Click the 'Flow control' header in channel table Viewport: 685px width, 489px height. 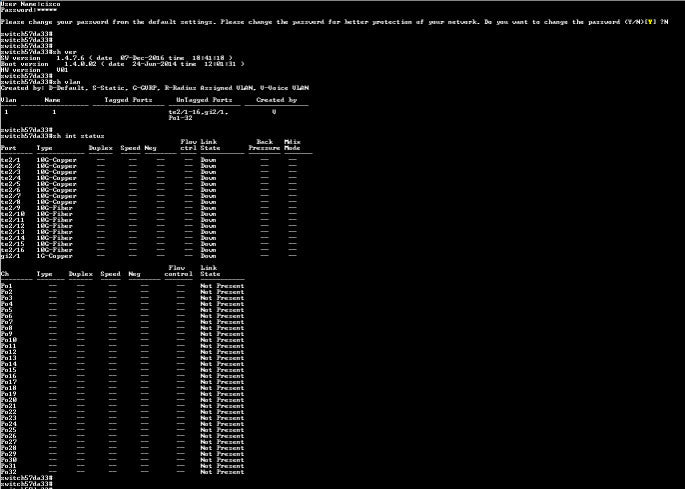click(x=178, y=271)
